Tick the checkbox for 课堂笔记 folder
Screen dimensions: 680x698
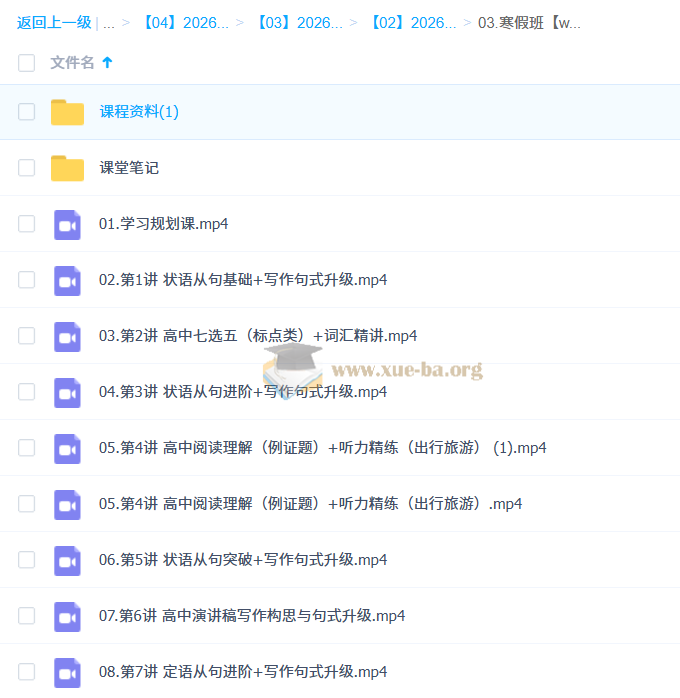pos(26,168)
